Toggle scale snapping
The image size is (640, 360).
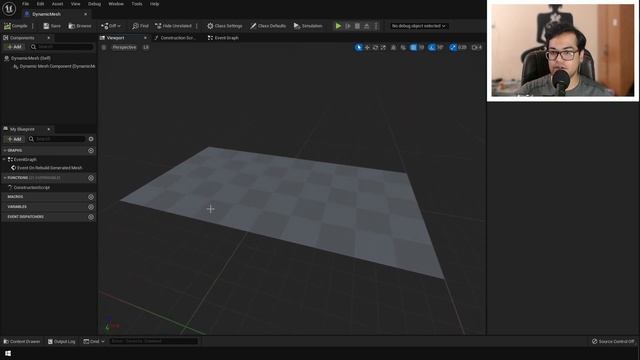click(453, 47)
